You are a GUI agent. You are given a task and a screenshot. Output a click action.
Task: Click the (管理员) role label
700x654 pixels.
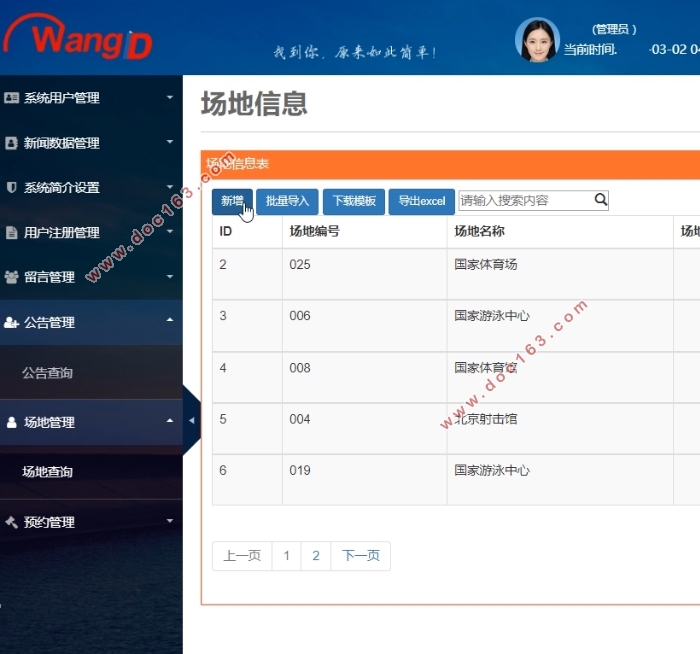point(614,29)
